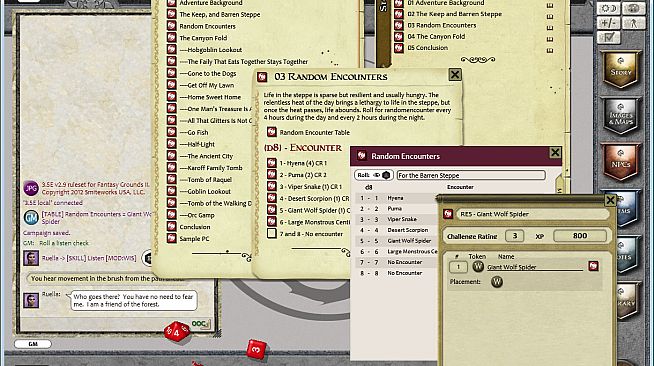Click link icon for 04 The Canyon Fold
Screen dimensions: 654x366
point(399,36)
